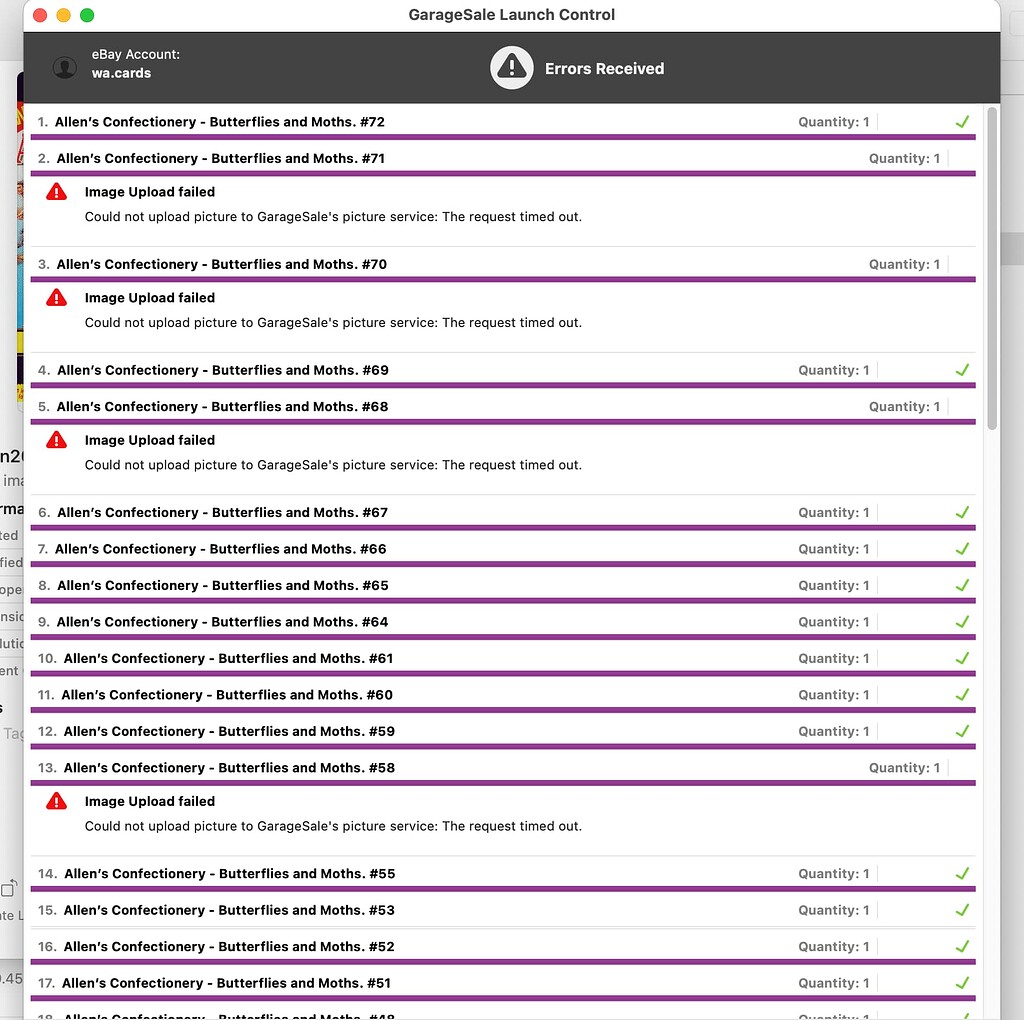
Task: Click the error triangle icon for listing #58
Action: tap(55, 800)
